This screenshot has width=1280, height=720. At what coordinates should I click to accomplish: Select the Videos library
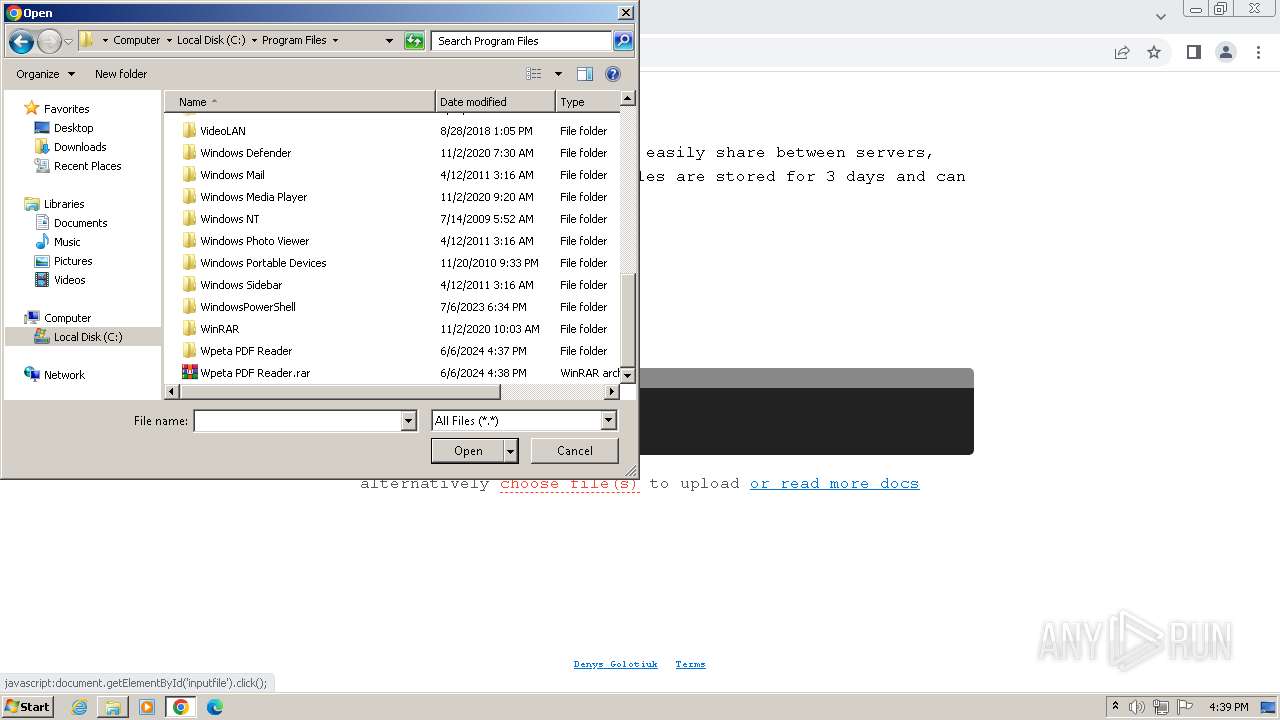click(x=69, y=280)
